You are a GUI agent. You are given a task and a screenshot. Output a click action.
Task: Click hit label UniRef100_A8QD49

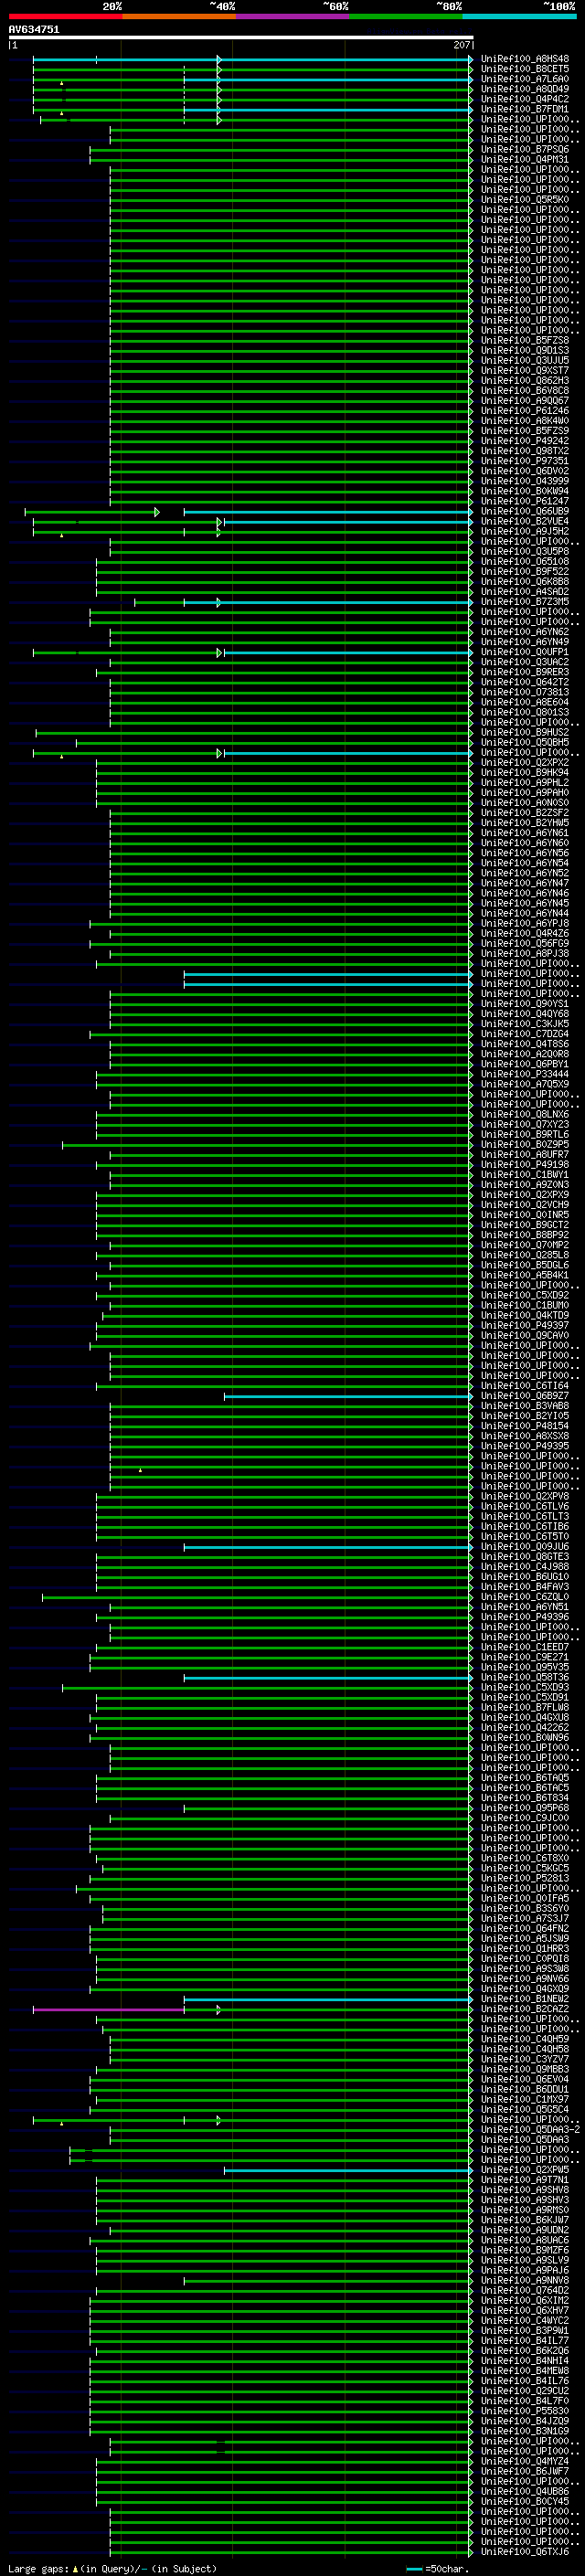[x=525, y=89]
